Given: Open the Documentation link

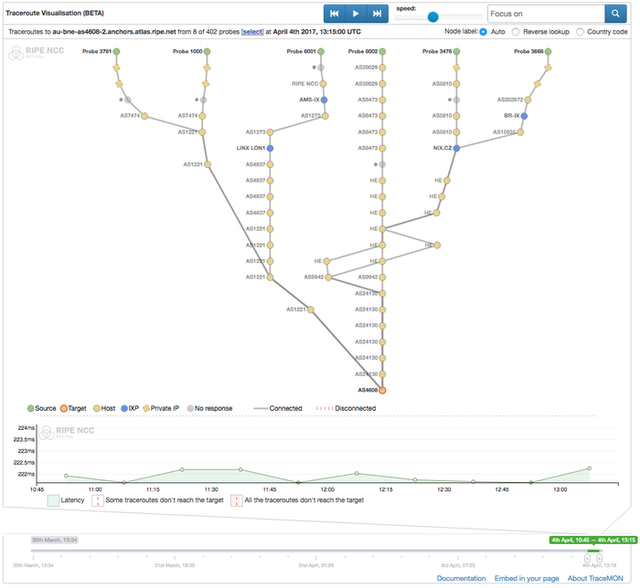Looking at the screenshot, I should tap(461, 578).
